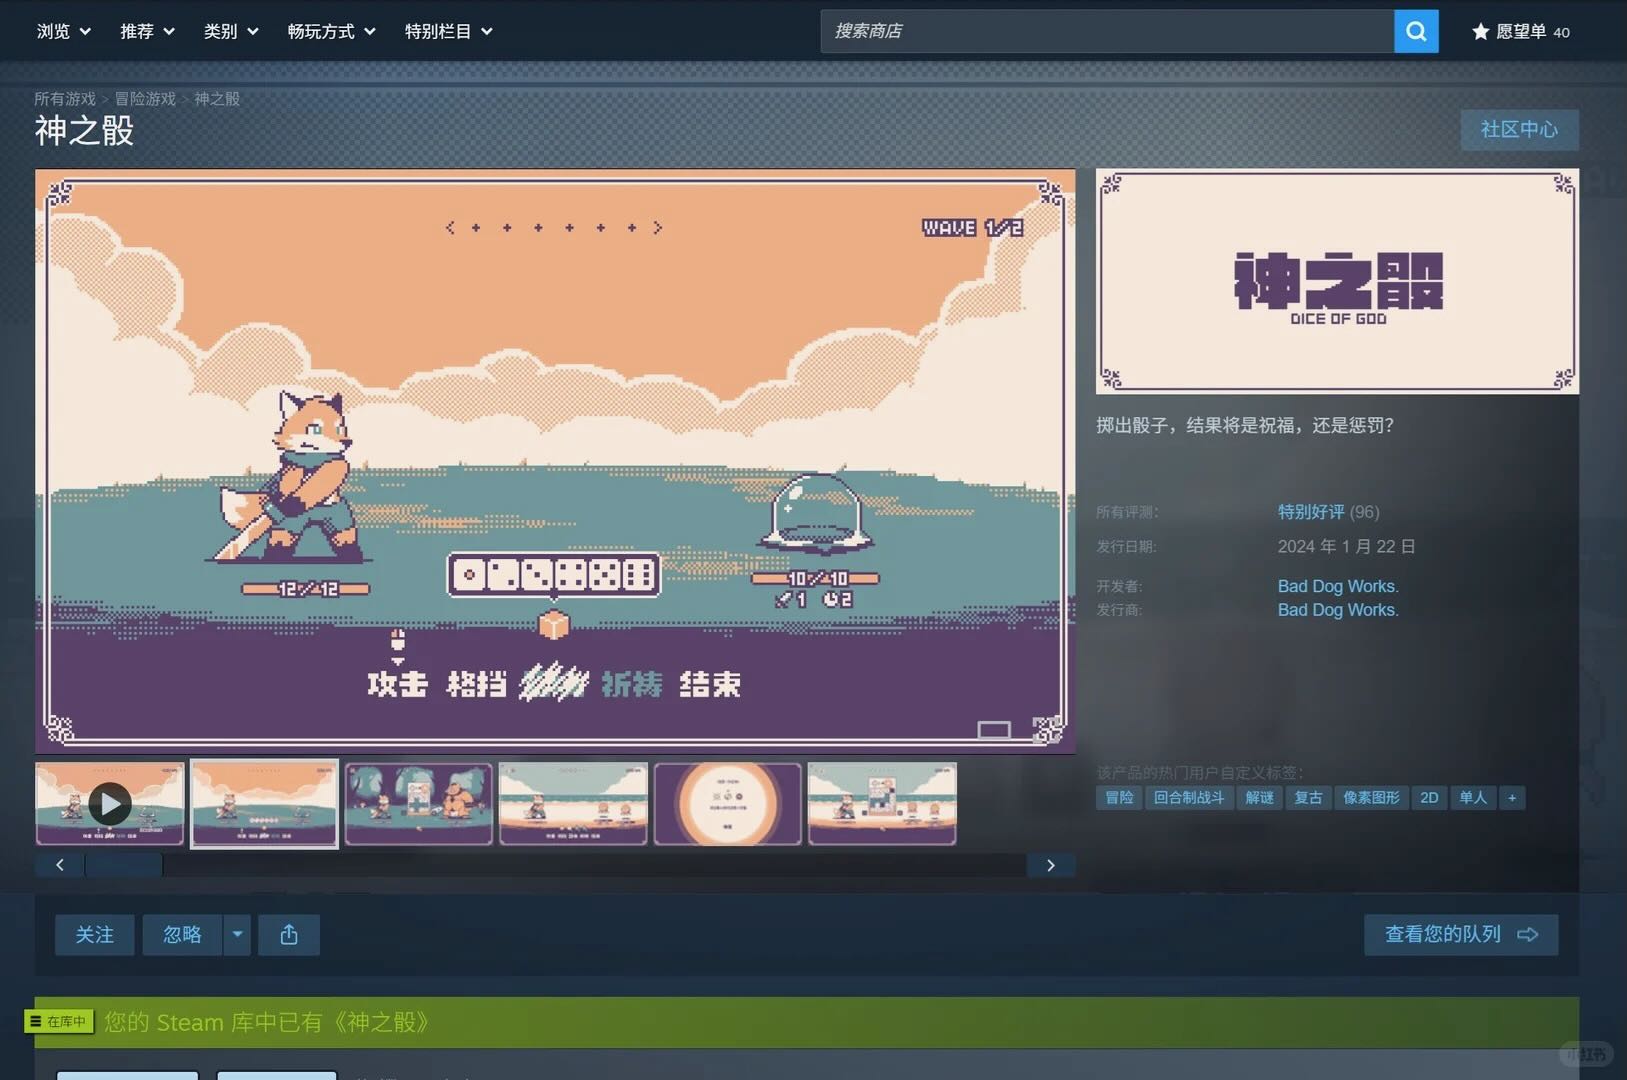Viewport: 1627px width, 1080px height.
Task: Click the 关注 follow button
Action: click(x=95, y=935)
